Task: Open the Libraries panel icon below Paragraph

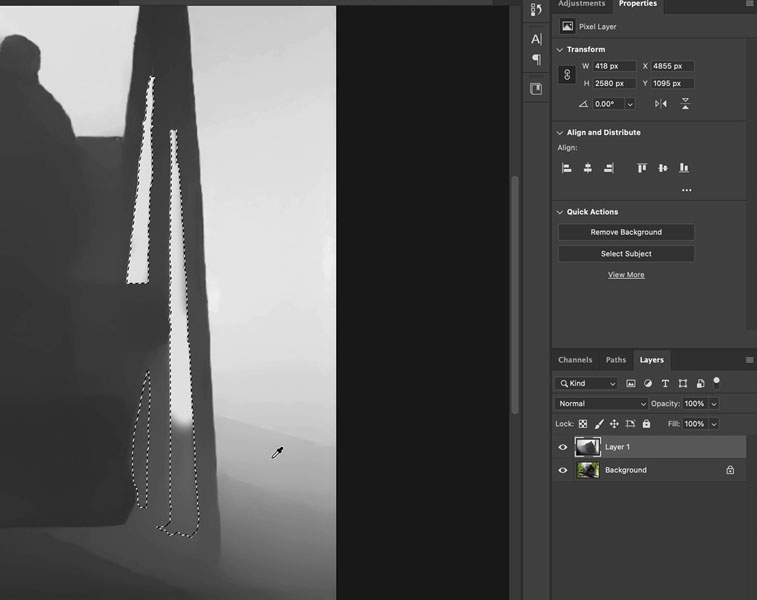Action: pos(536,89)
